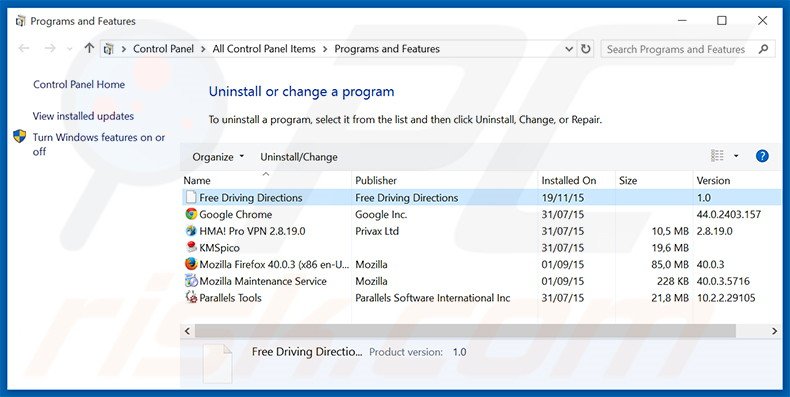Click the search magnifier icon
Viewport: 790px width, 397px height.
[x=763, y=49]
